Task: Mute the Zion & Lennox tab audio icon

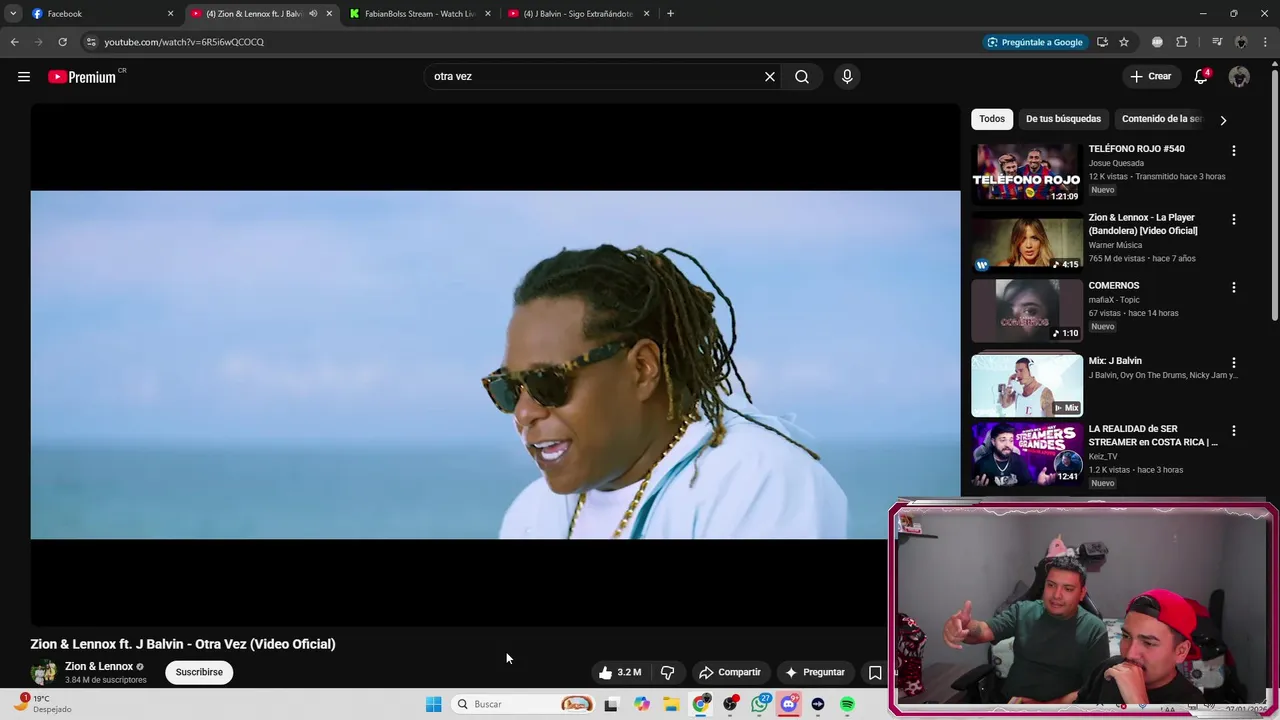Action: (x=313, y=14)
